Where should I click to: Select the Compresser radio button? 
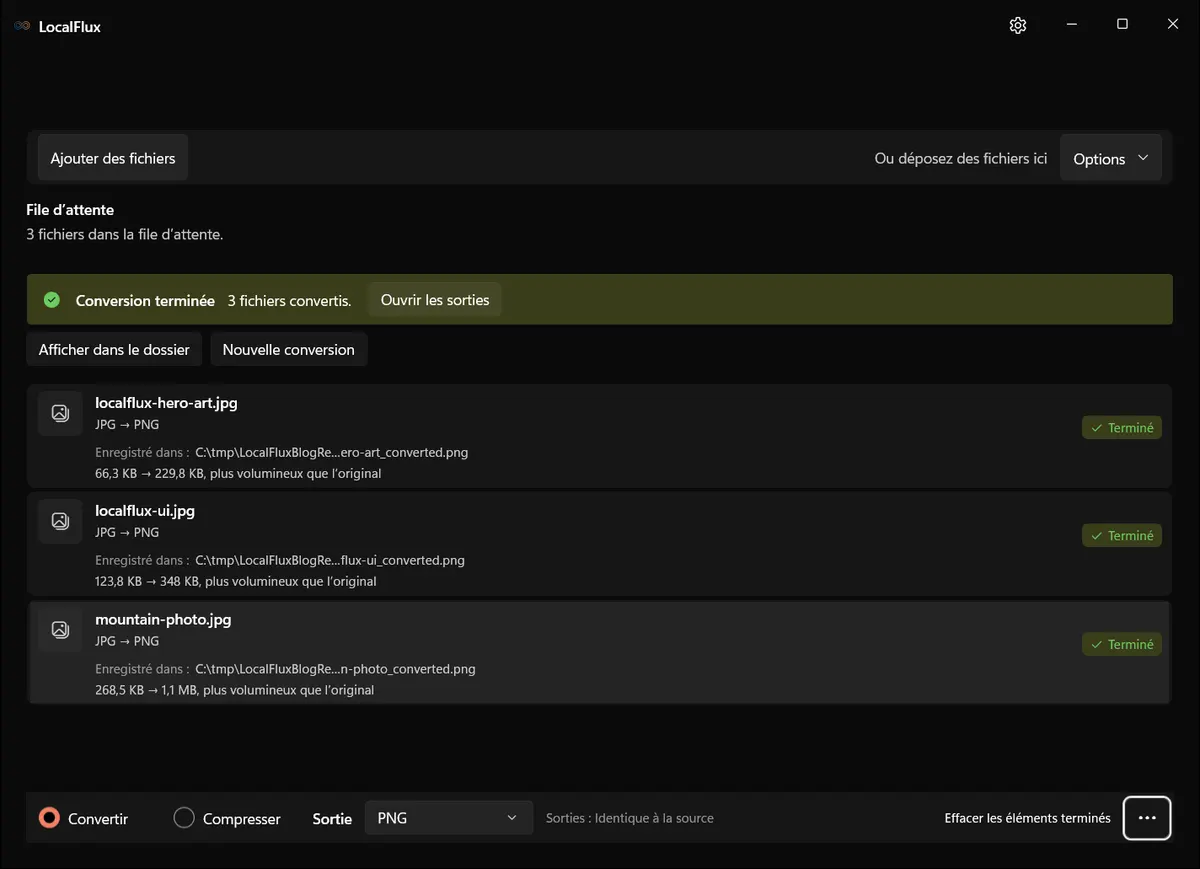pyautogui.click(x=184, y=818)
